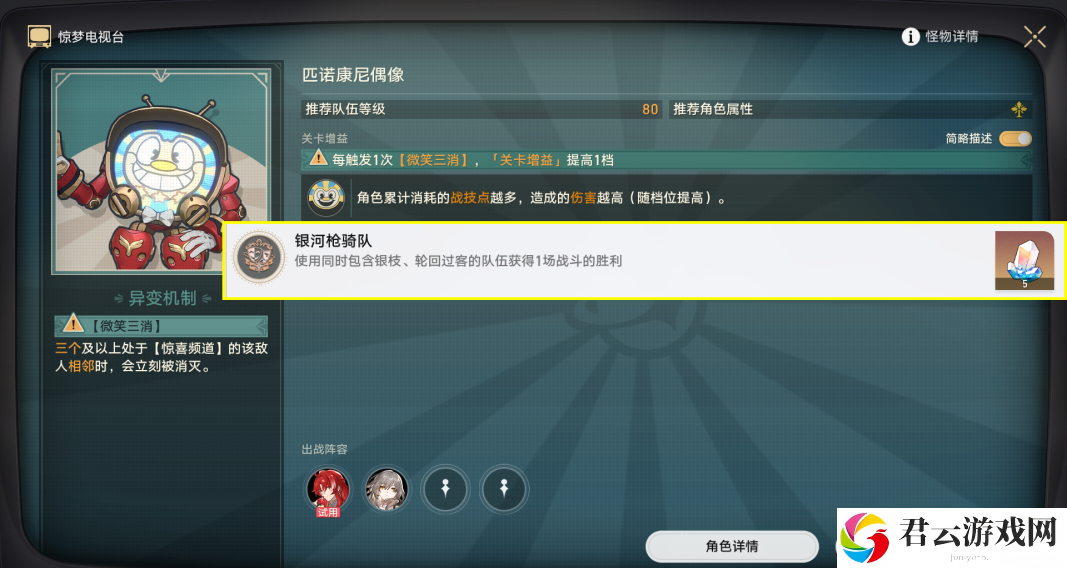Image resolution: width=1067 pixels, height=568 pixels.
Task: Open 怪物详情 info icon
Action: (910, 37)
